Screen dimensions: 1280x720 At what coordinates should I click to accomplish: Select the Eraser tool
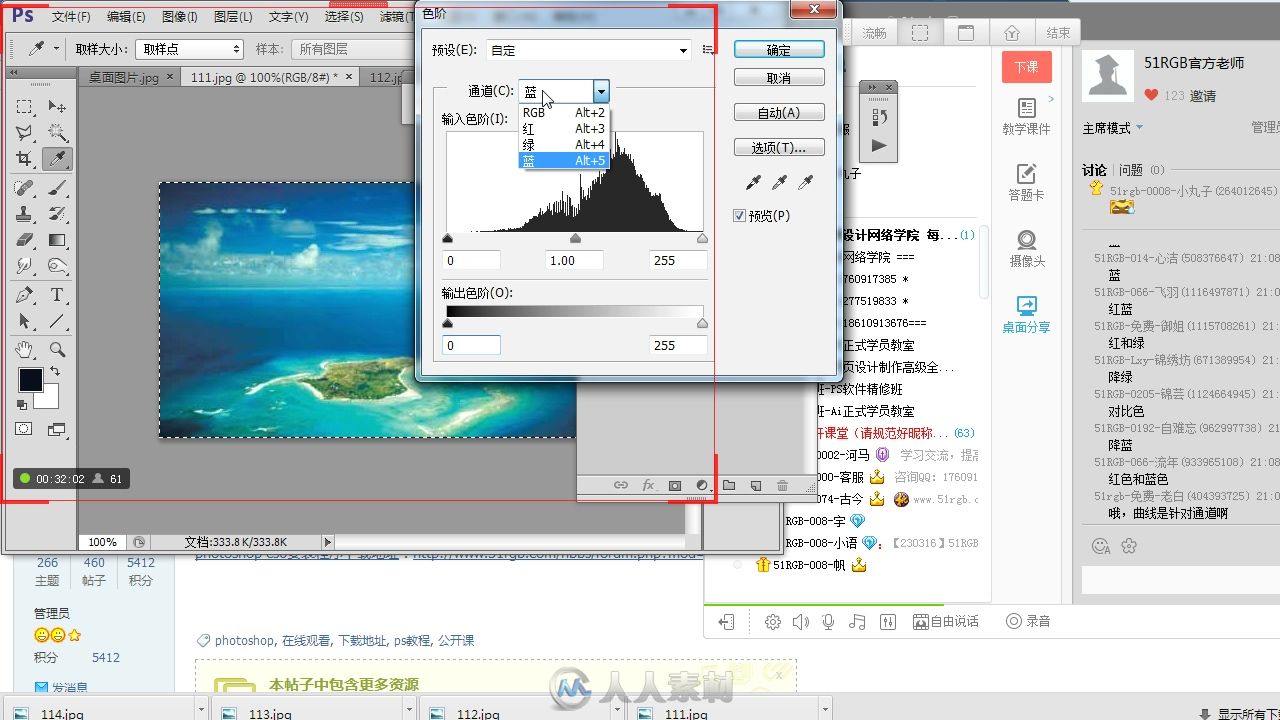tap(25, 240)
